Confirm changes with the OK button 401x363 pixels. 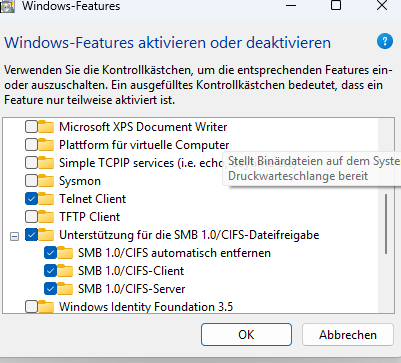pyautogui.click(x=246, y=335)
